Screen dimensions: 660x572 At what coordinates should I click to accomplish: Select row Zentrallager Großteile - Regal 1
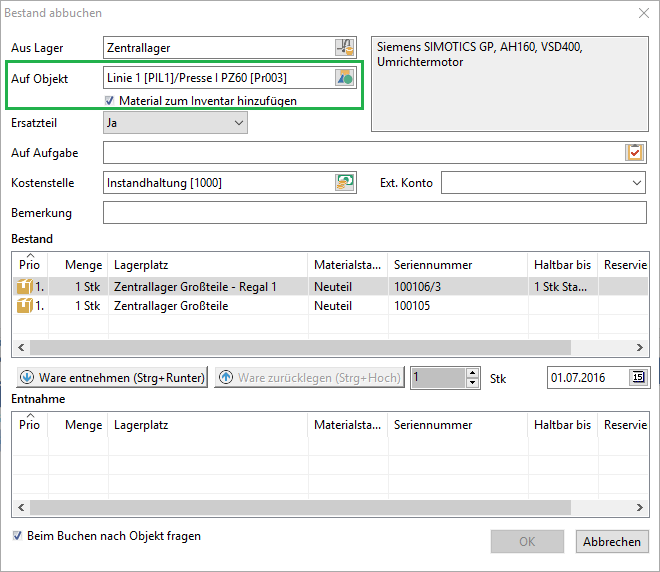pos(330,287)
